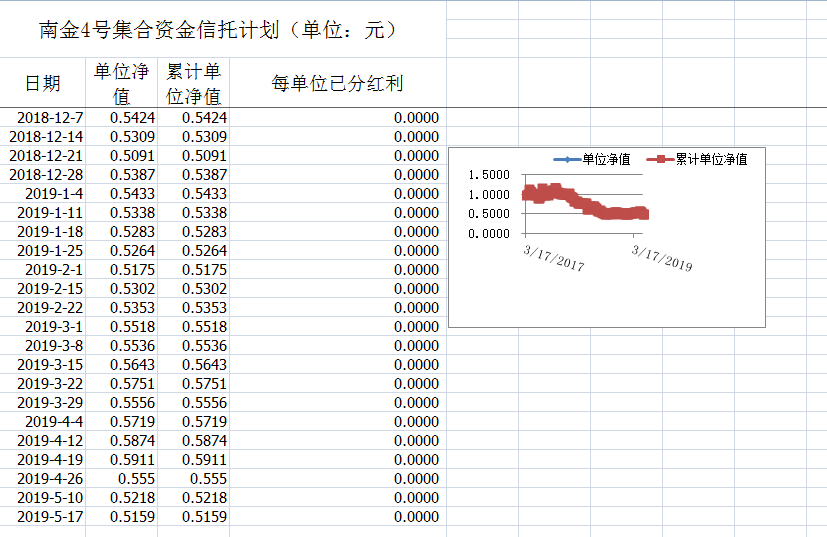Click the red data series line in chart

[585, 203]
